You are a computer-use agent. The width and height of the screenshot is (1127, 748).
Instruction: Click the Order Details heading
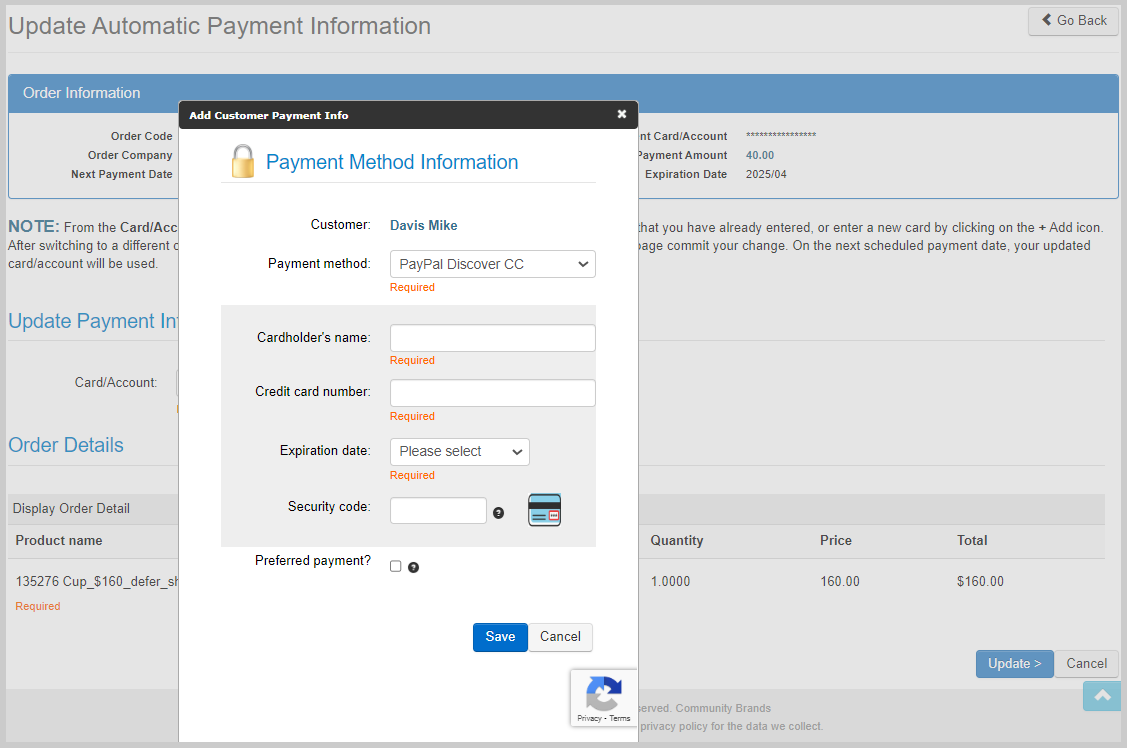click(66, 445)
